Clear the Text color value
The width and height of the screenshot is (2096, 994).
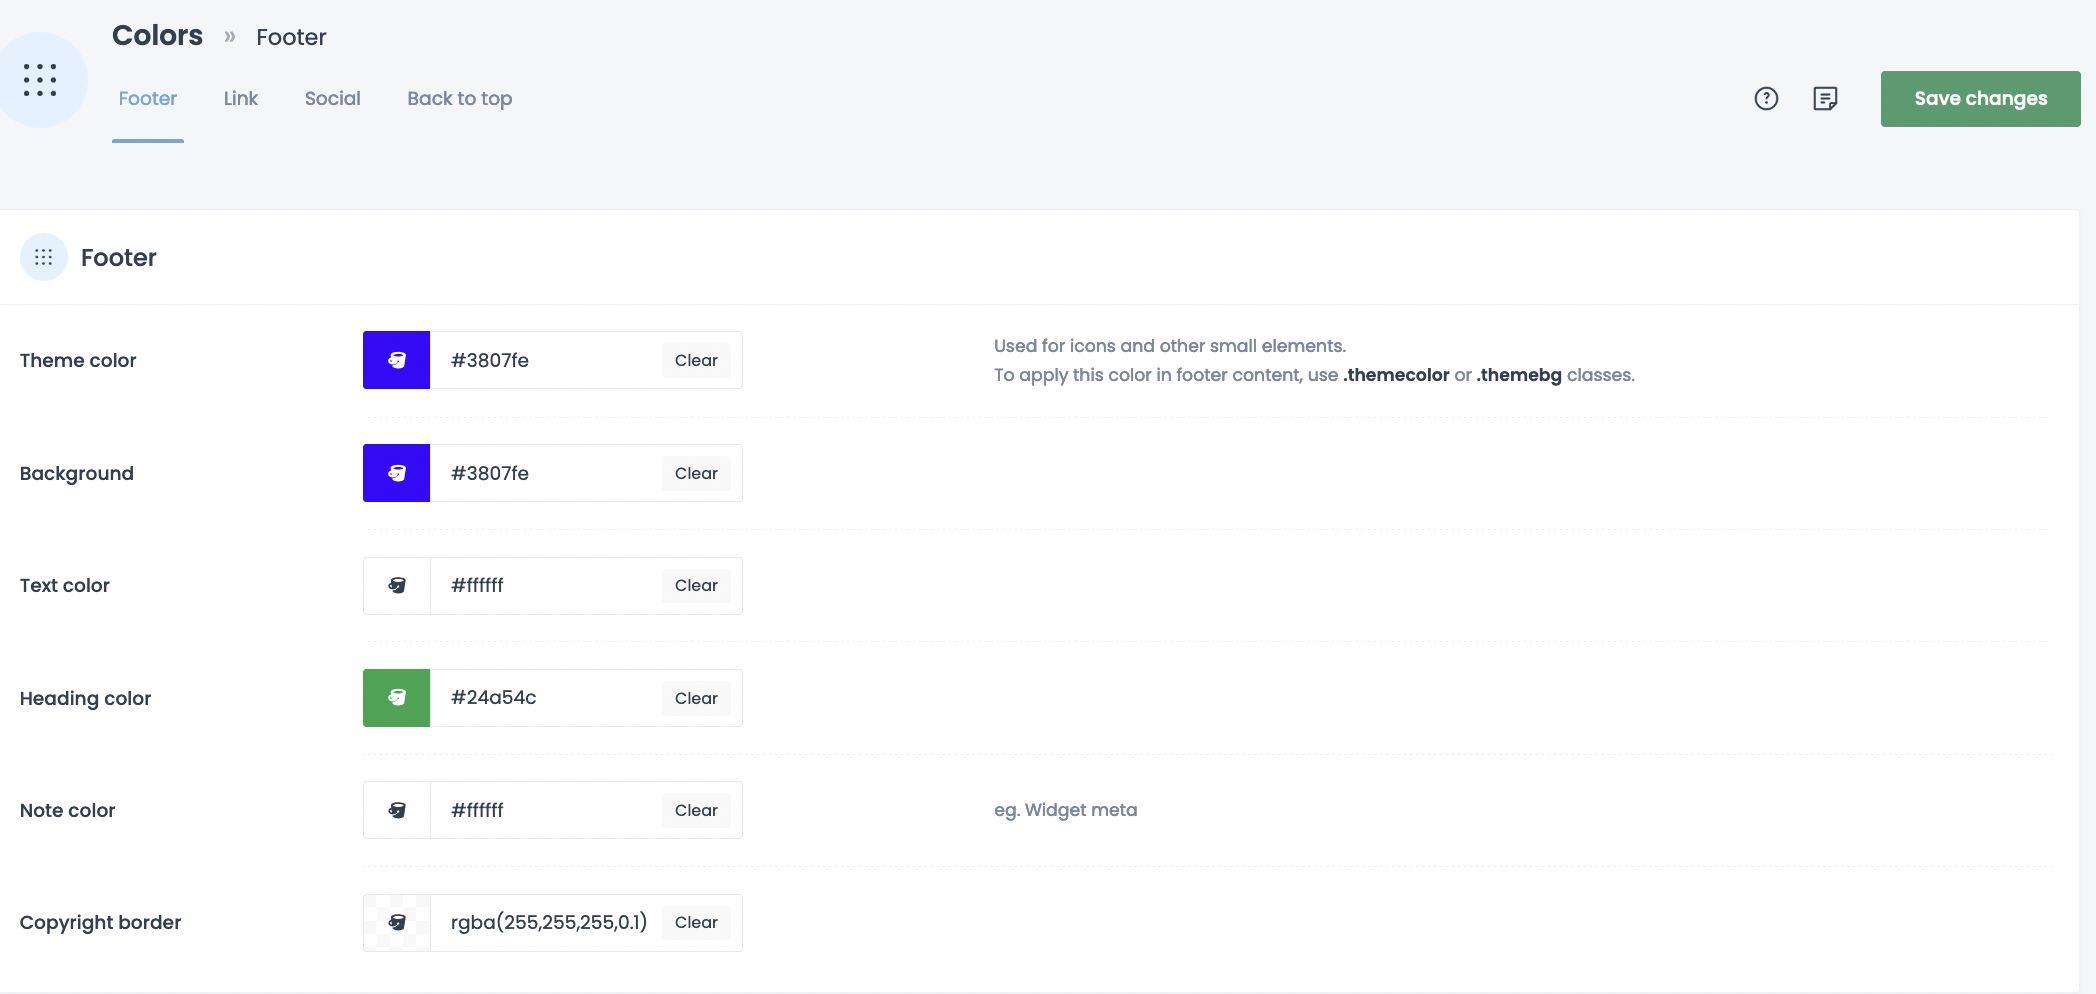coord(696,585)
